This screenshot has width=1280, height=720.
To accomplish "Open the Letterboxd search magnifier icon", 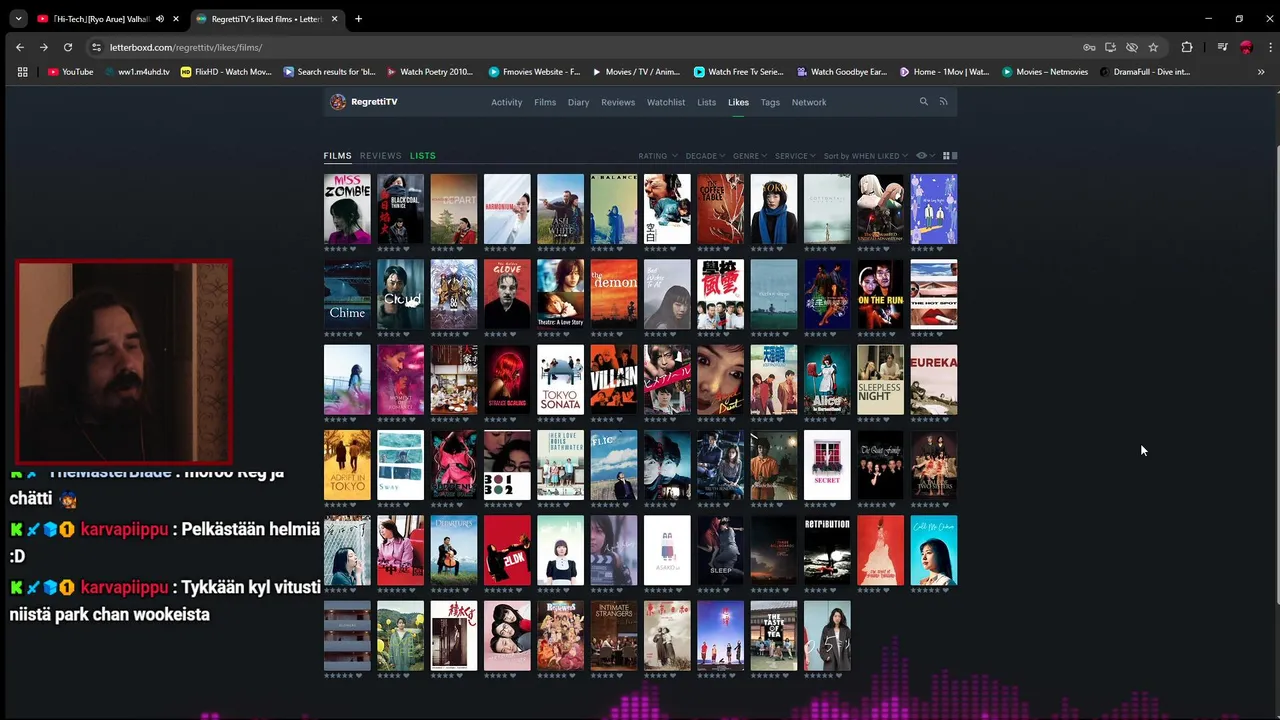I will (x=924, y=102).
